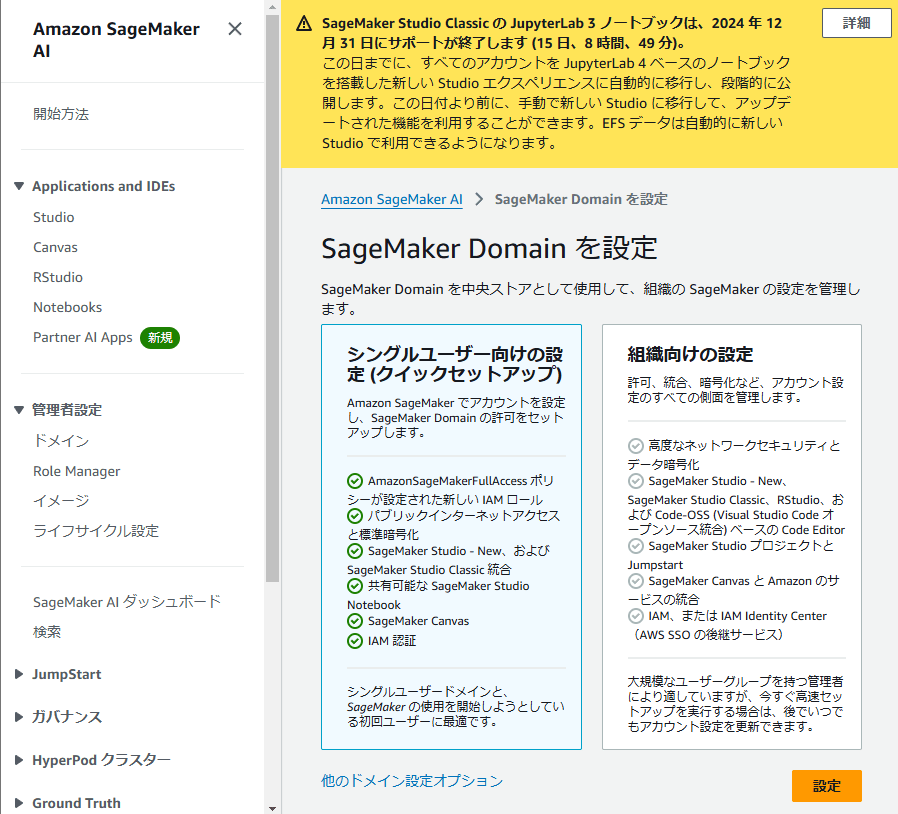
Task: Go to RStudio
Action: coord(58,277)
